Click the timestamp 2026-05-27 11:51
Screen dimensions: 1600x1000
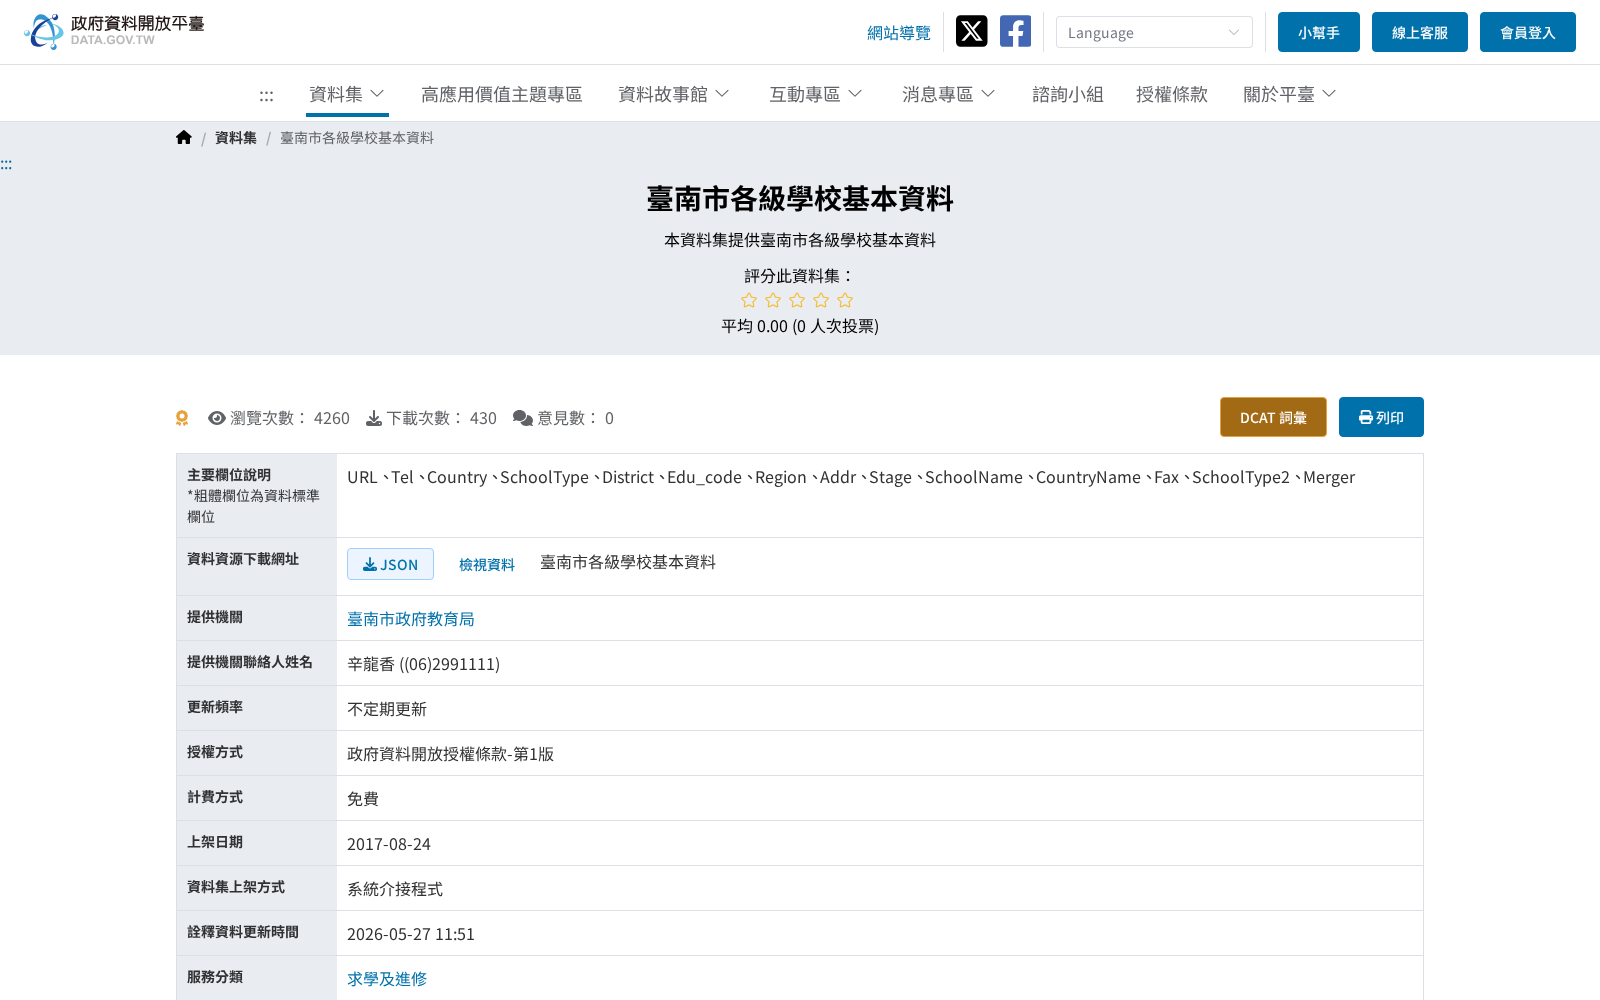pos(411,934)
